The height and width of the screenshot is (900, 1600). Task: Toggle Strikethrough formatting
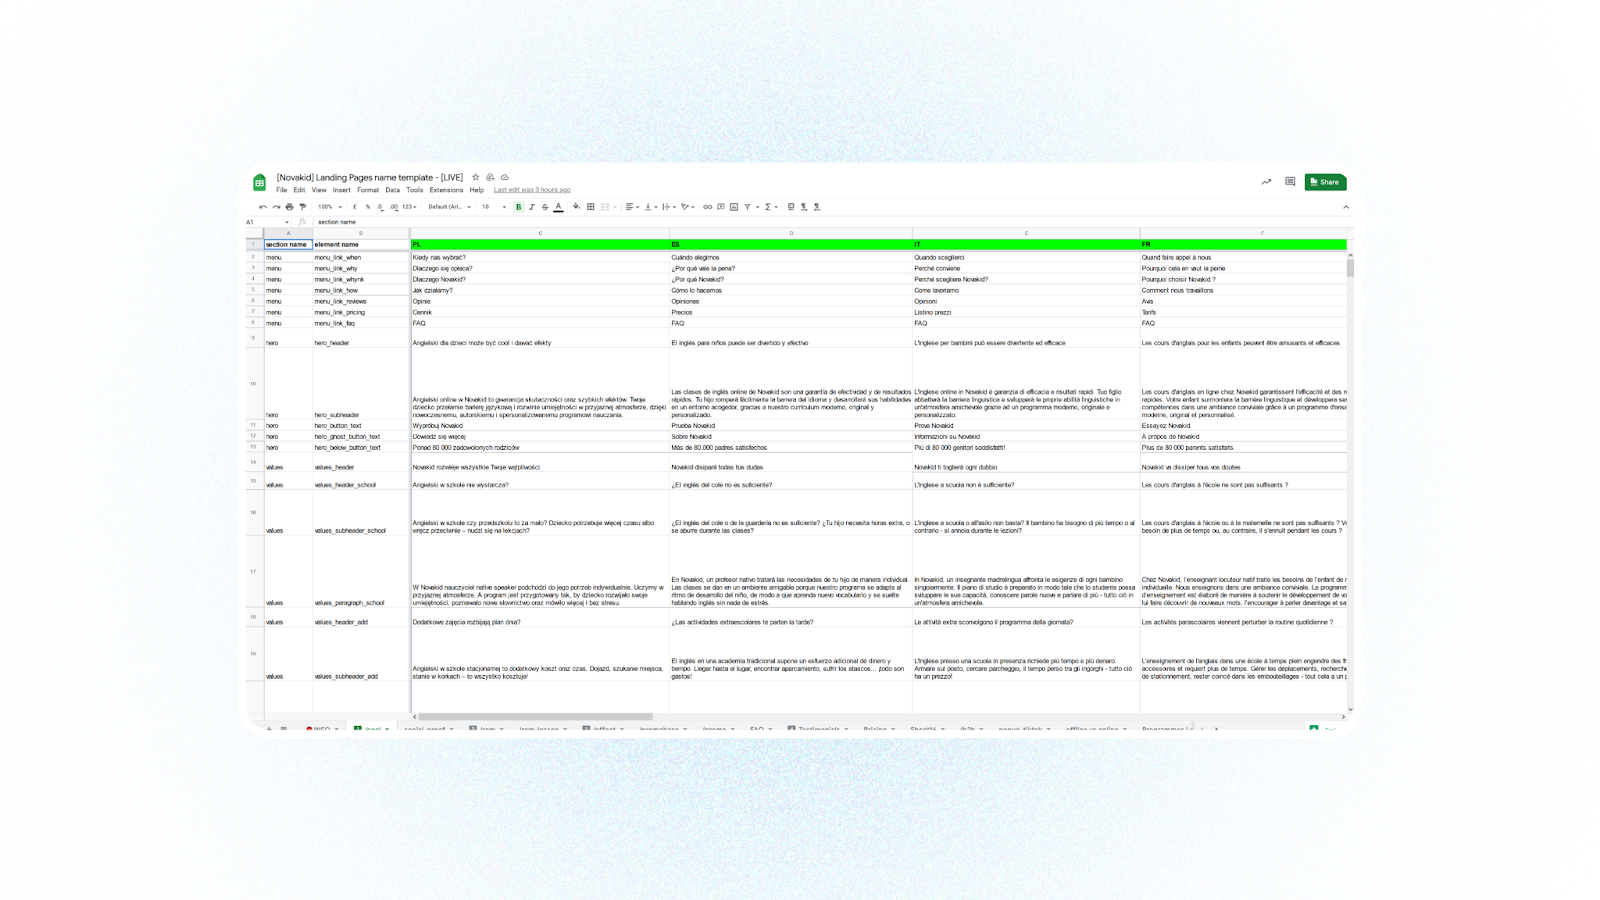click(x=545, y=207)
